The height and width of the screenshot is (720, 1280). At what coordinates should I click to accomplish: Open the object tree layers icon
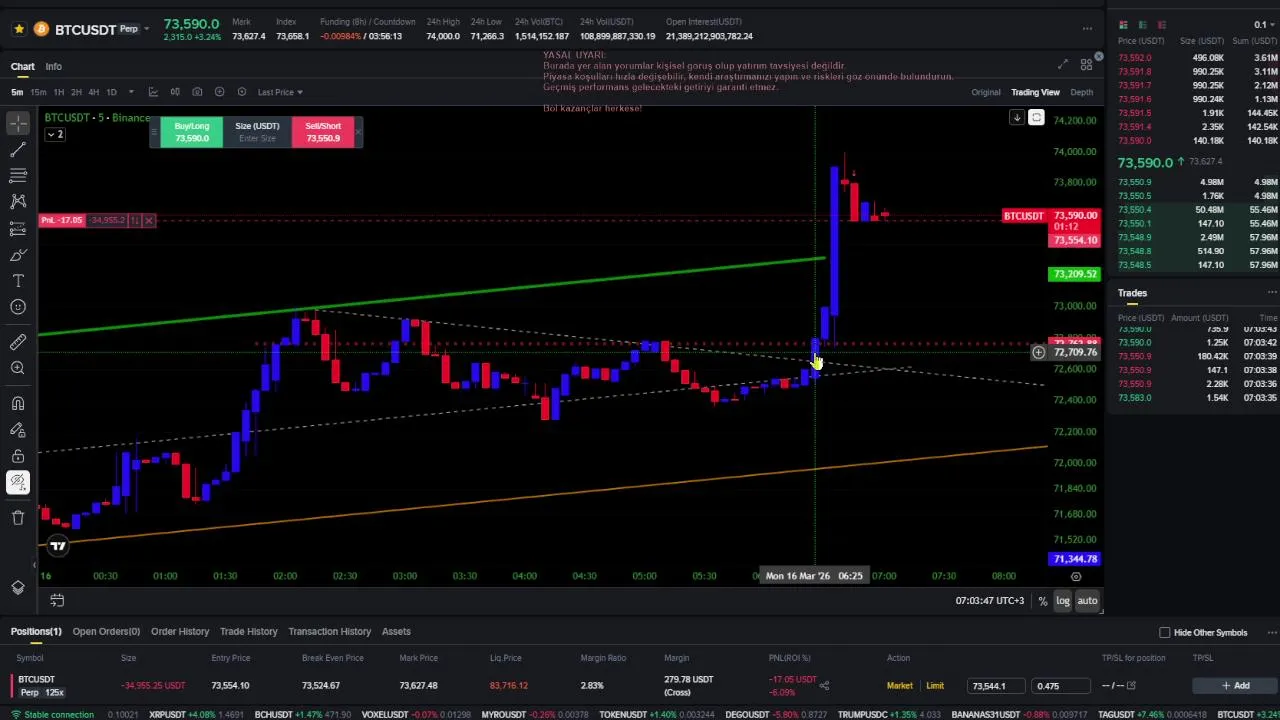pyautogui.click(x=18, y=587)
